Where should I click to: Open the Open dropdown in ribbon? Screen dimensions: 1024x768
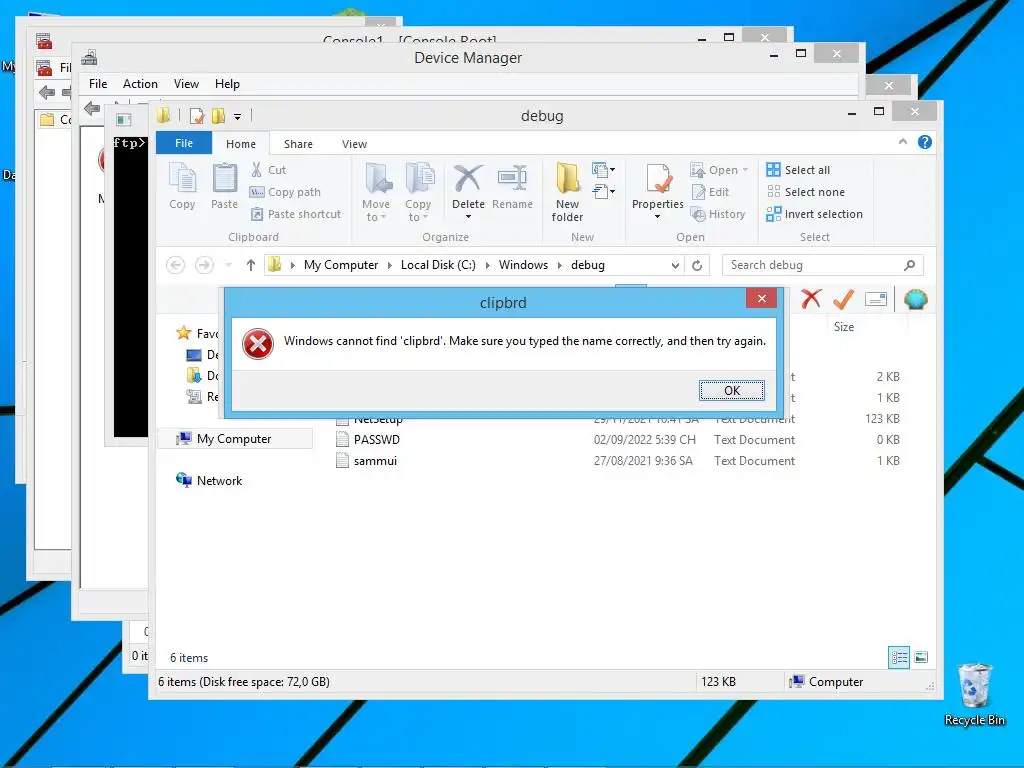click(719, 170)
